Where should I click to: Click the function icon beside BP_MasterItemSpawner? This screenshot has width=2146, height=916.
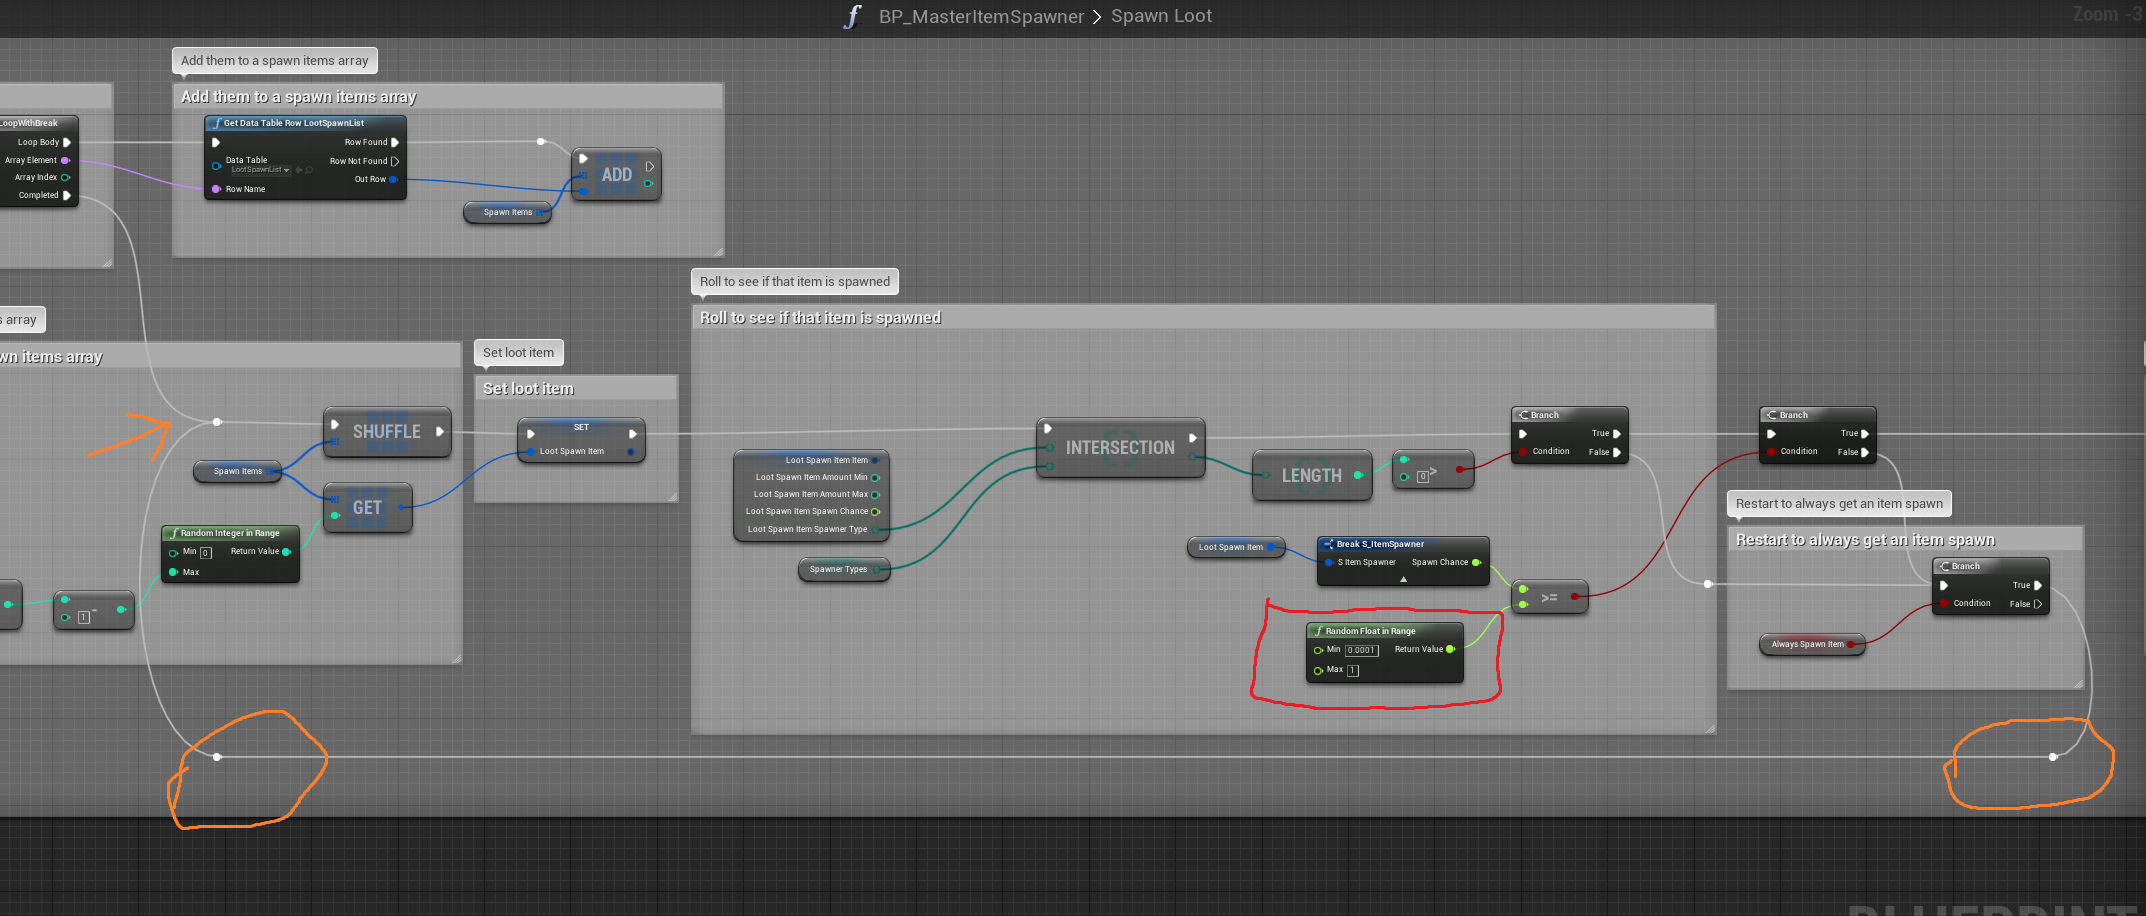pos(852,17)
